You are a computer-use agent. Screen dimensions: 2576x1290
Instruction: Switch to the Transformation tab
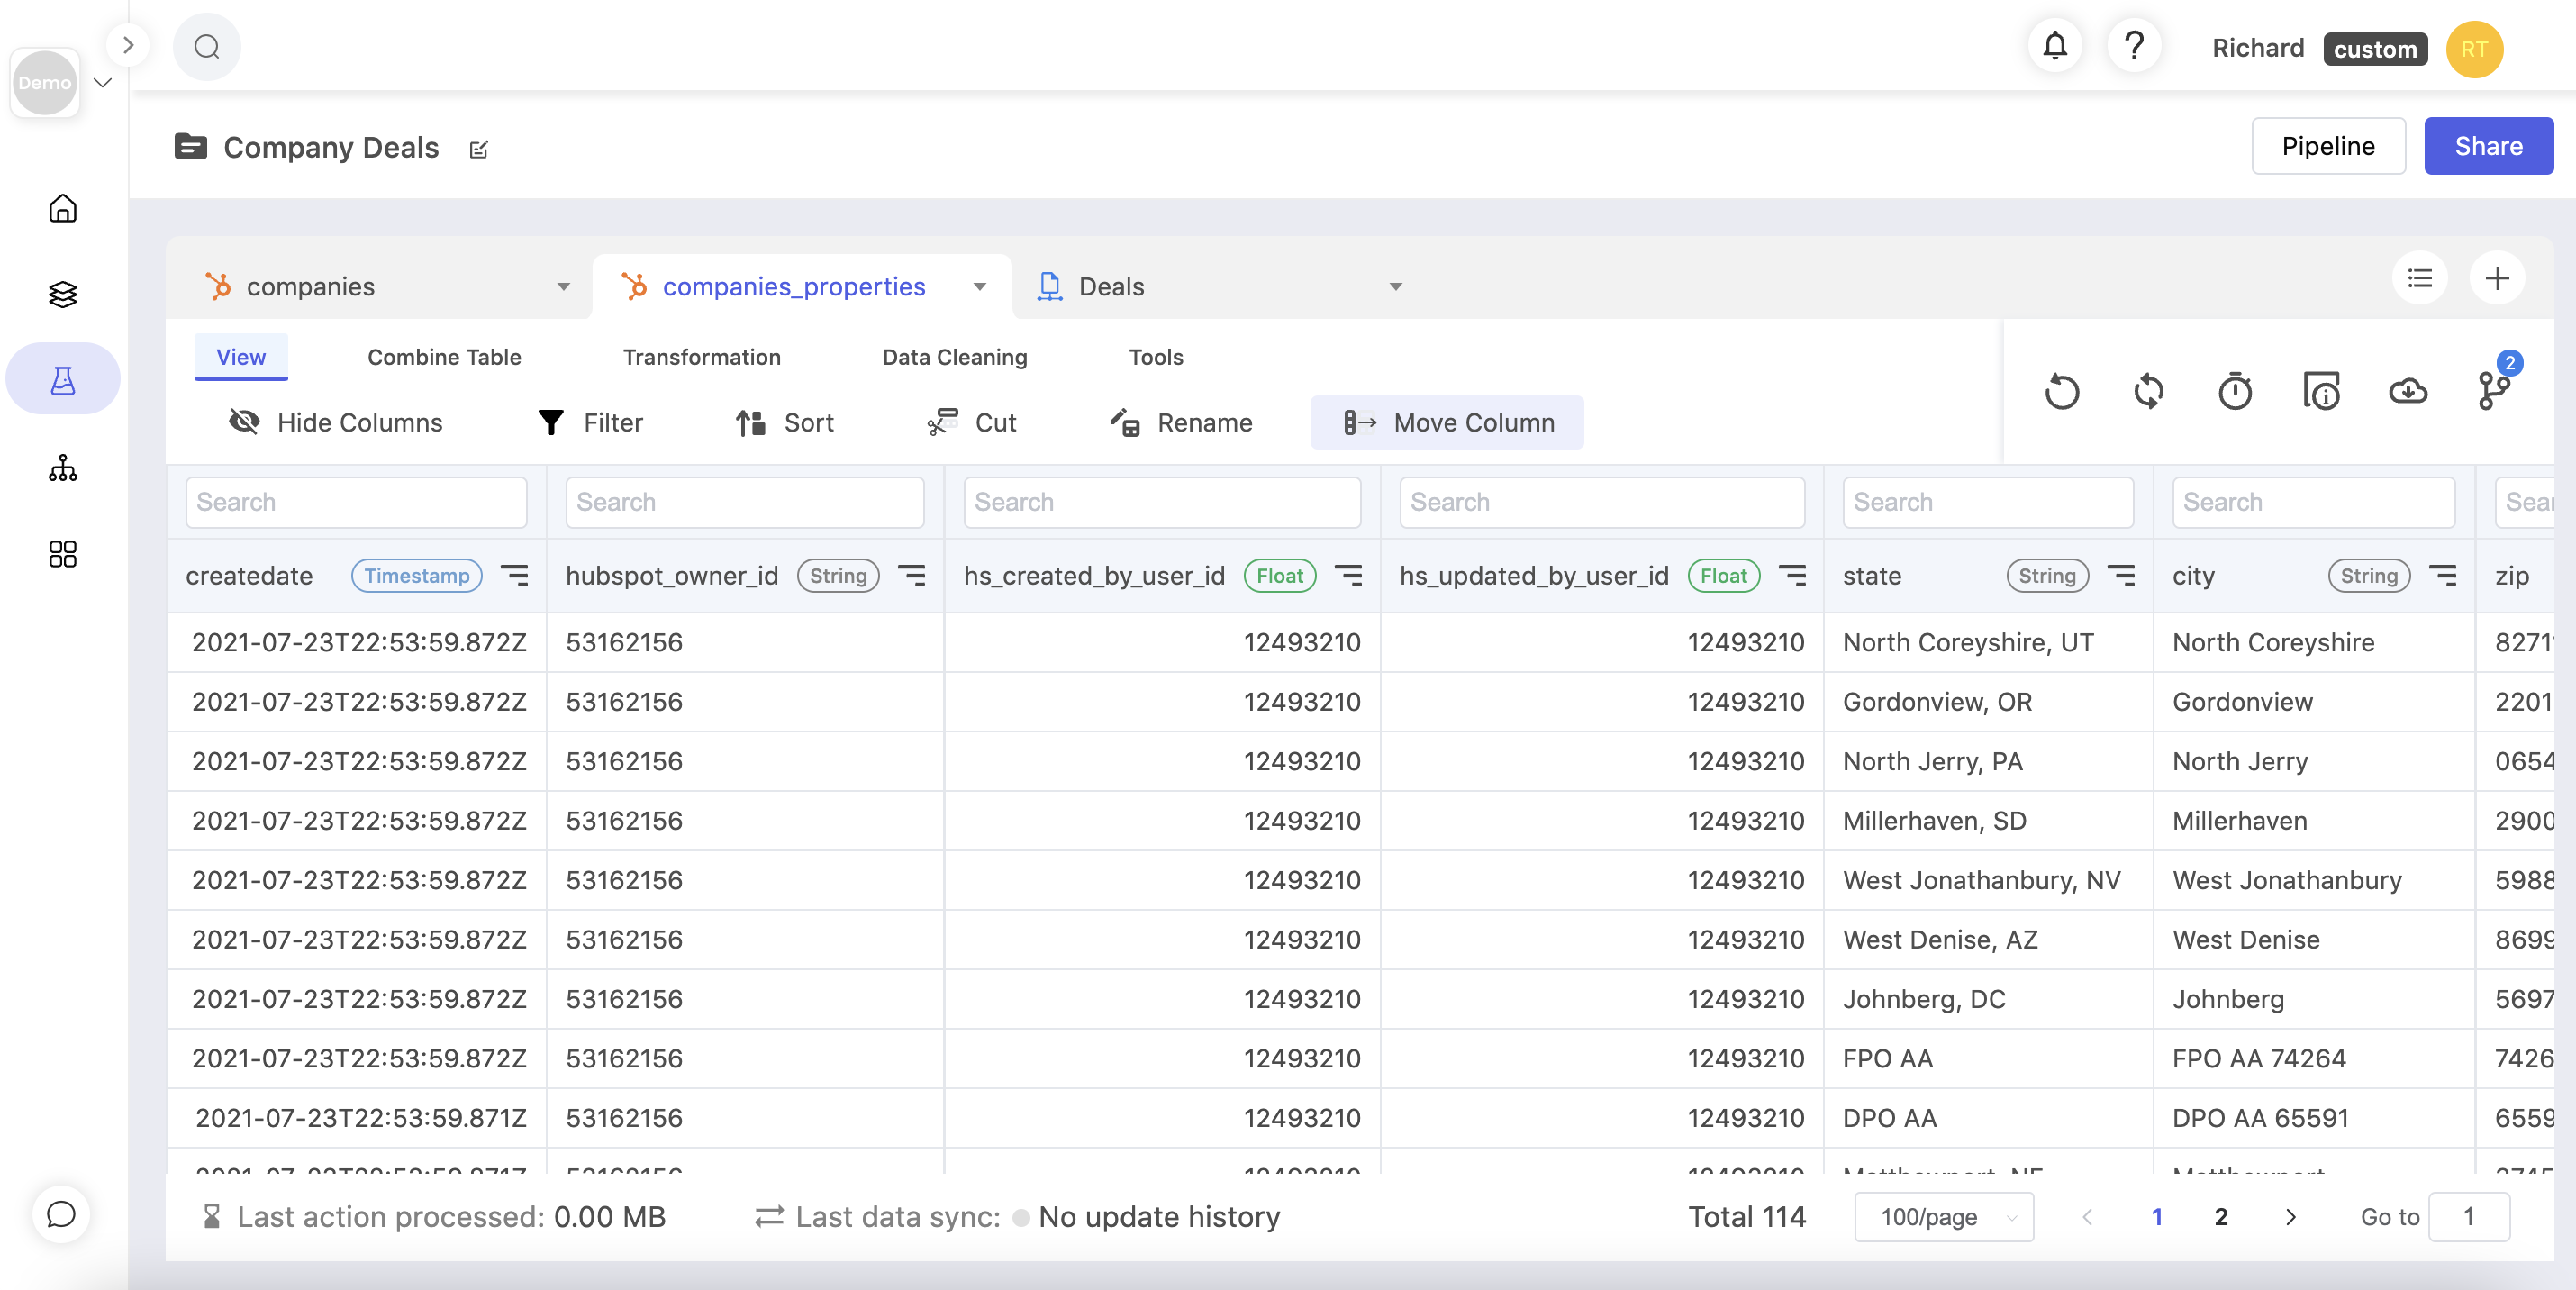[701, 357]
